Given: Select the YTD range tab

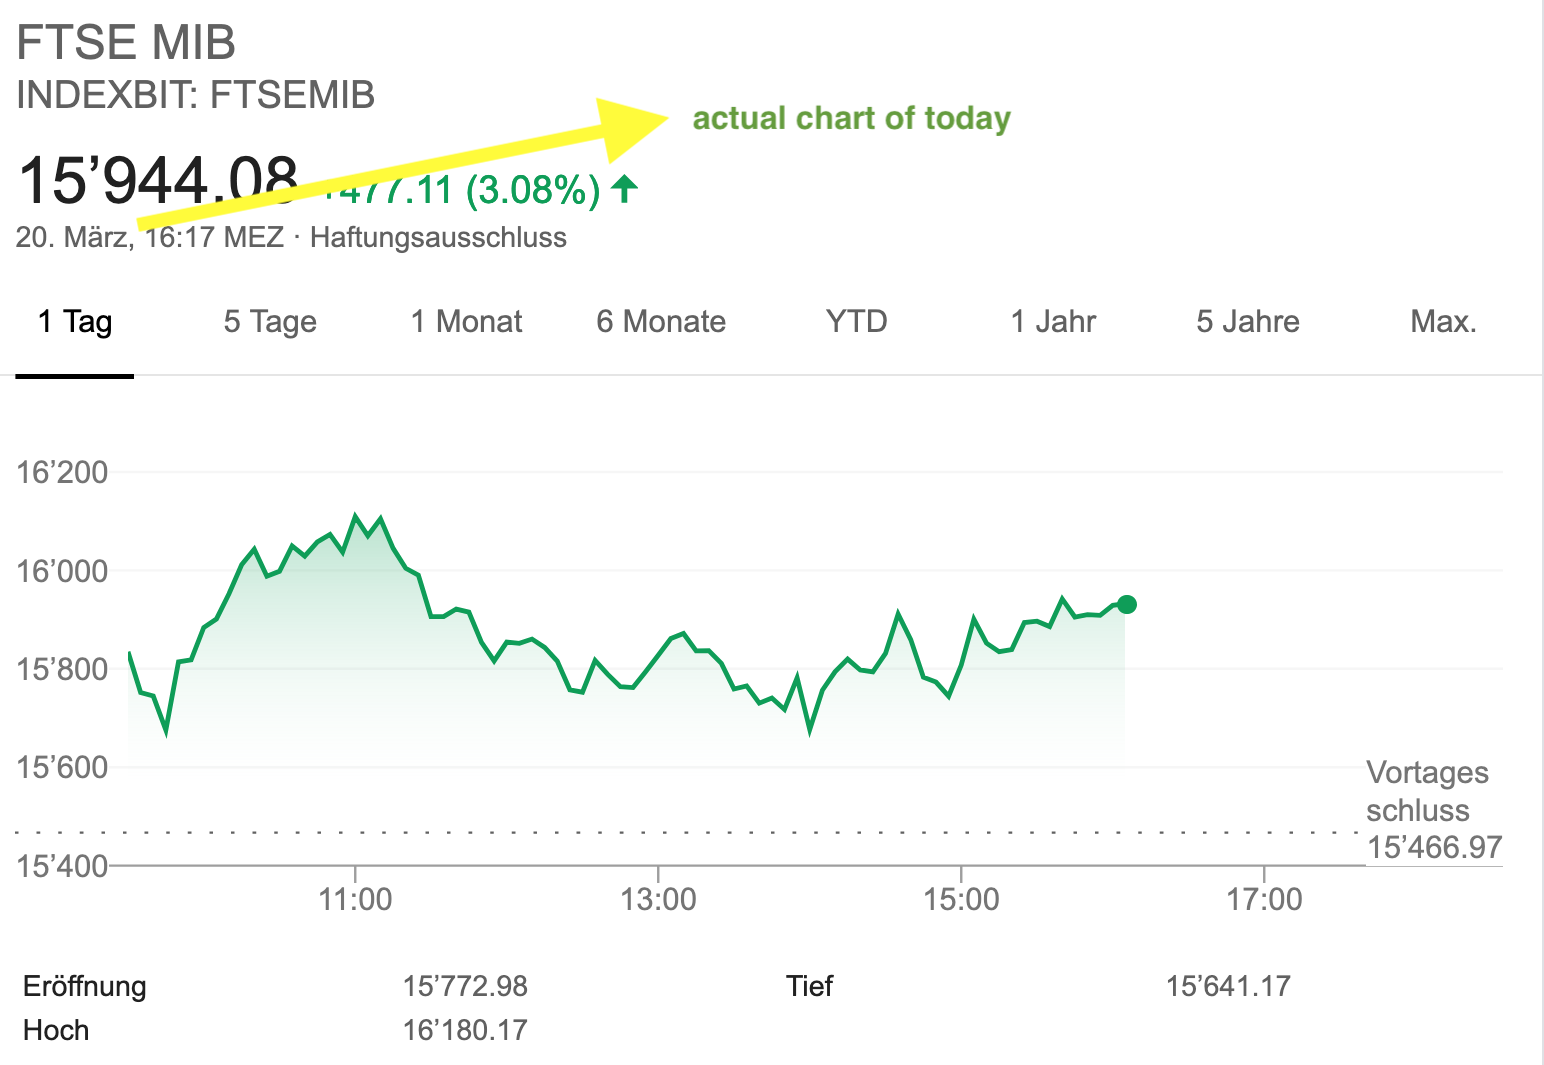Looking at the screenshot, I should 857,322.
